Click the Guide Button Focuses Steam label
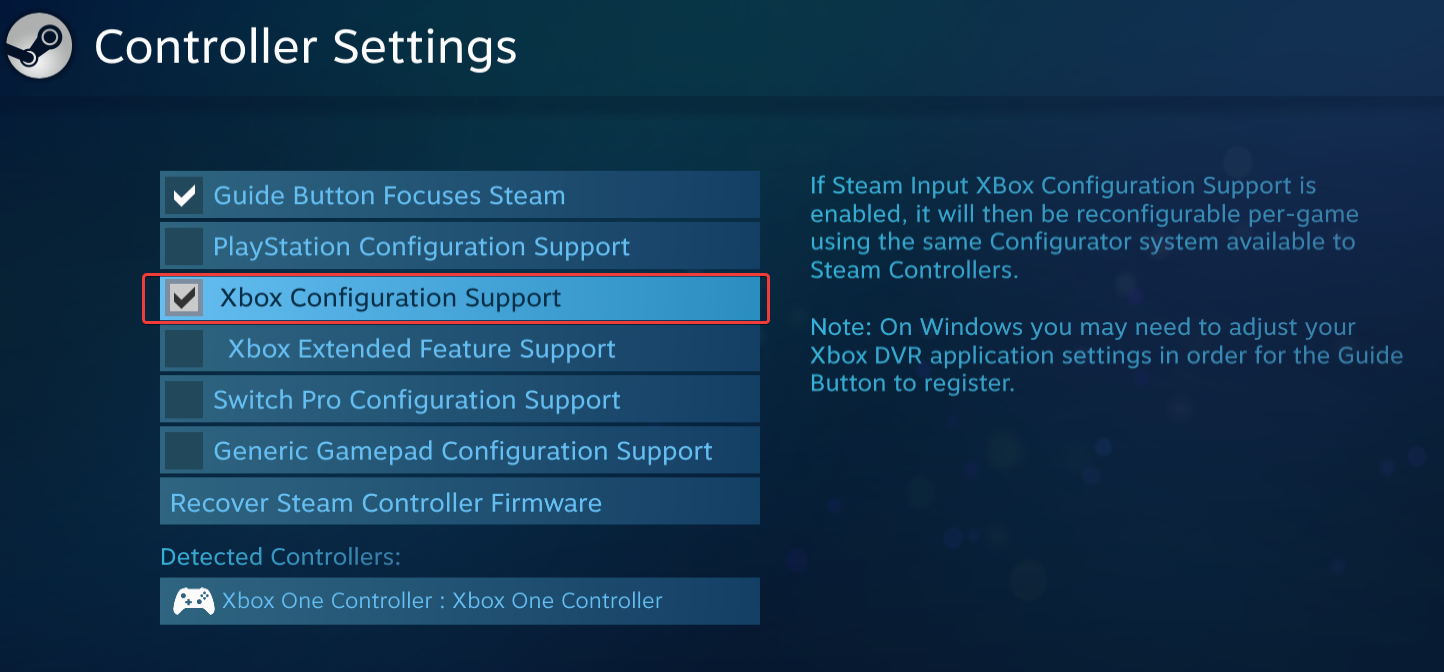This screenshot has height=672, width=1444. coord(389,195)
